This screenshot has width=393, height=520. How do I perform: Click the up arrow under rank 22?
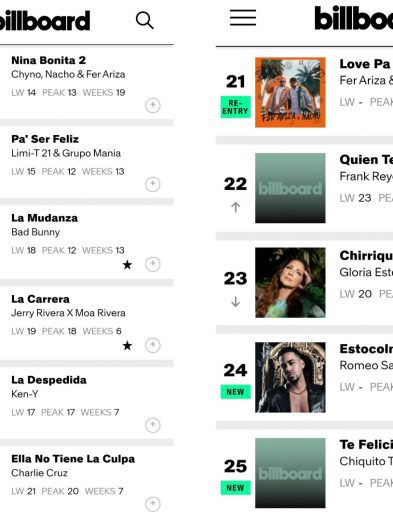click(x=235, y=207)
